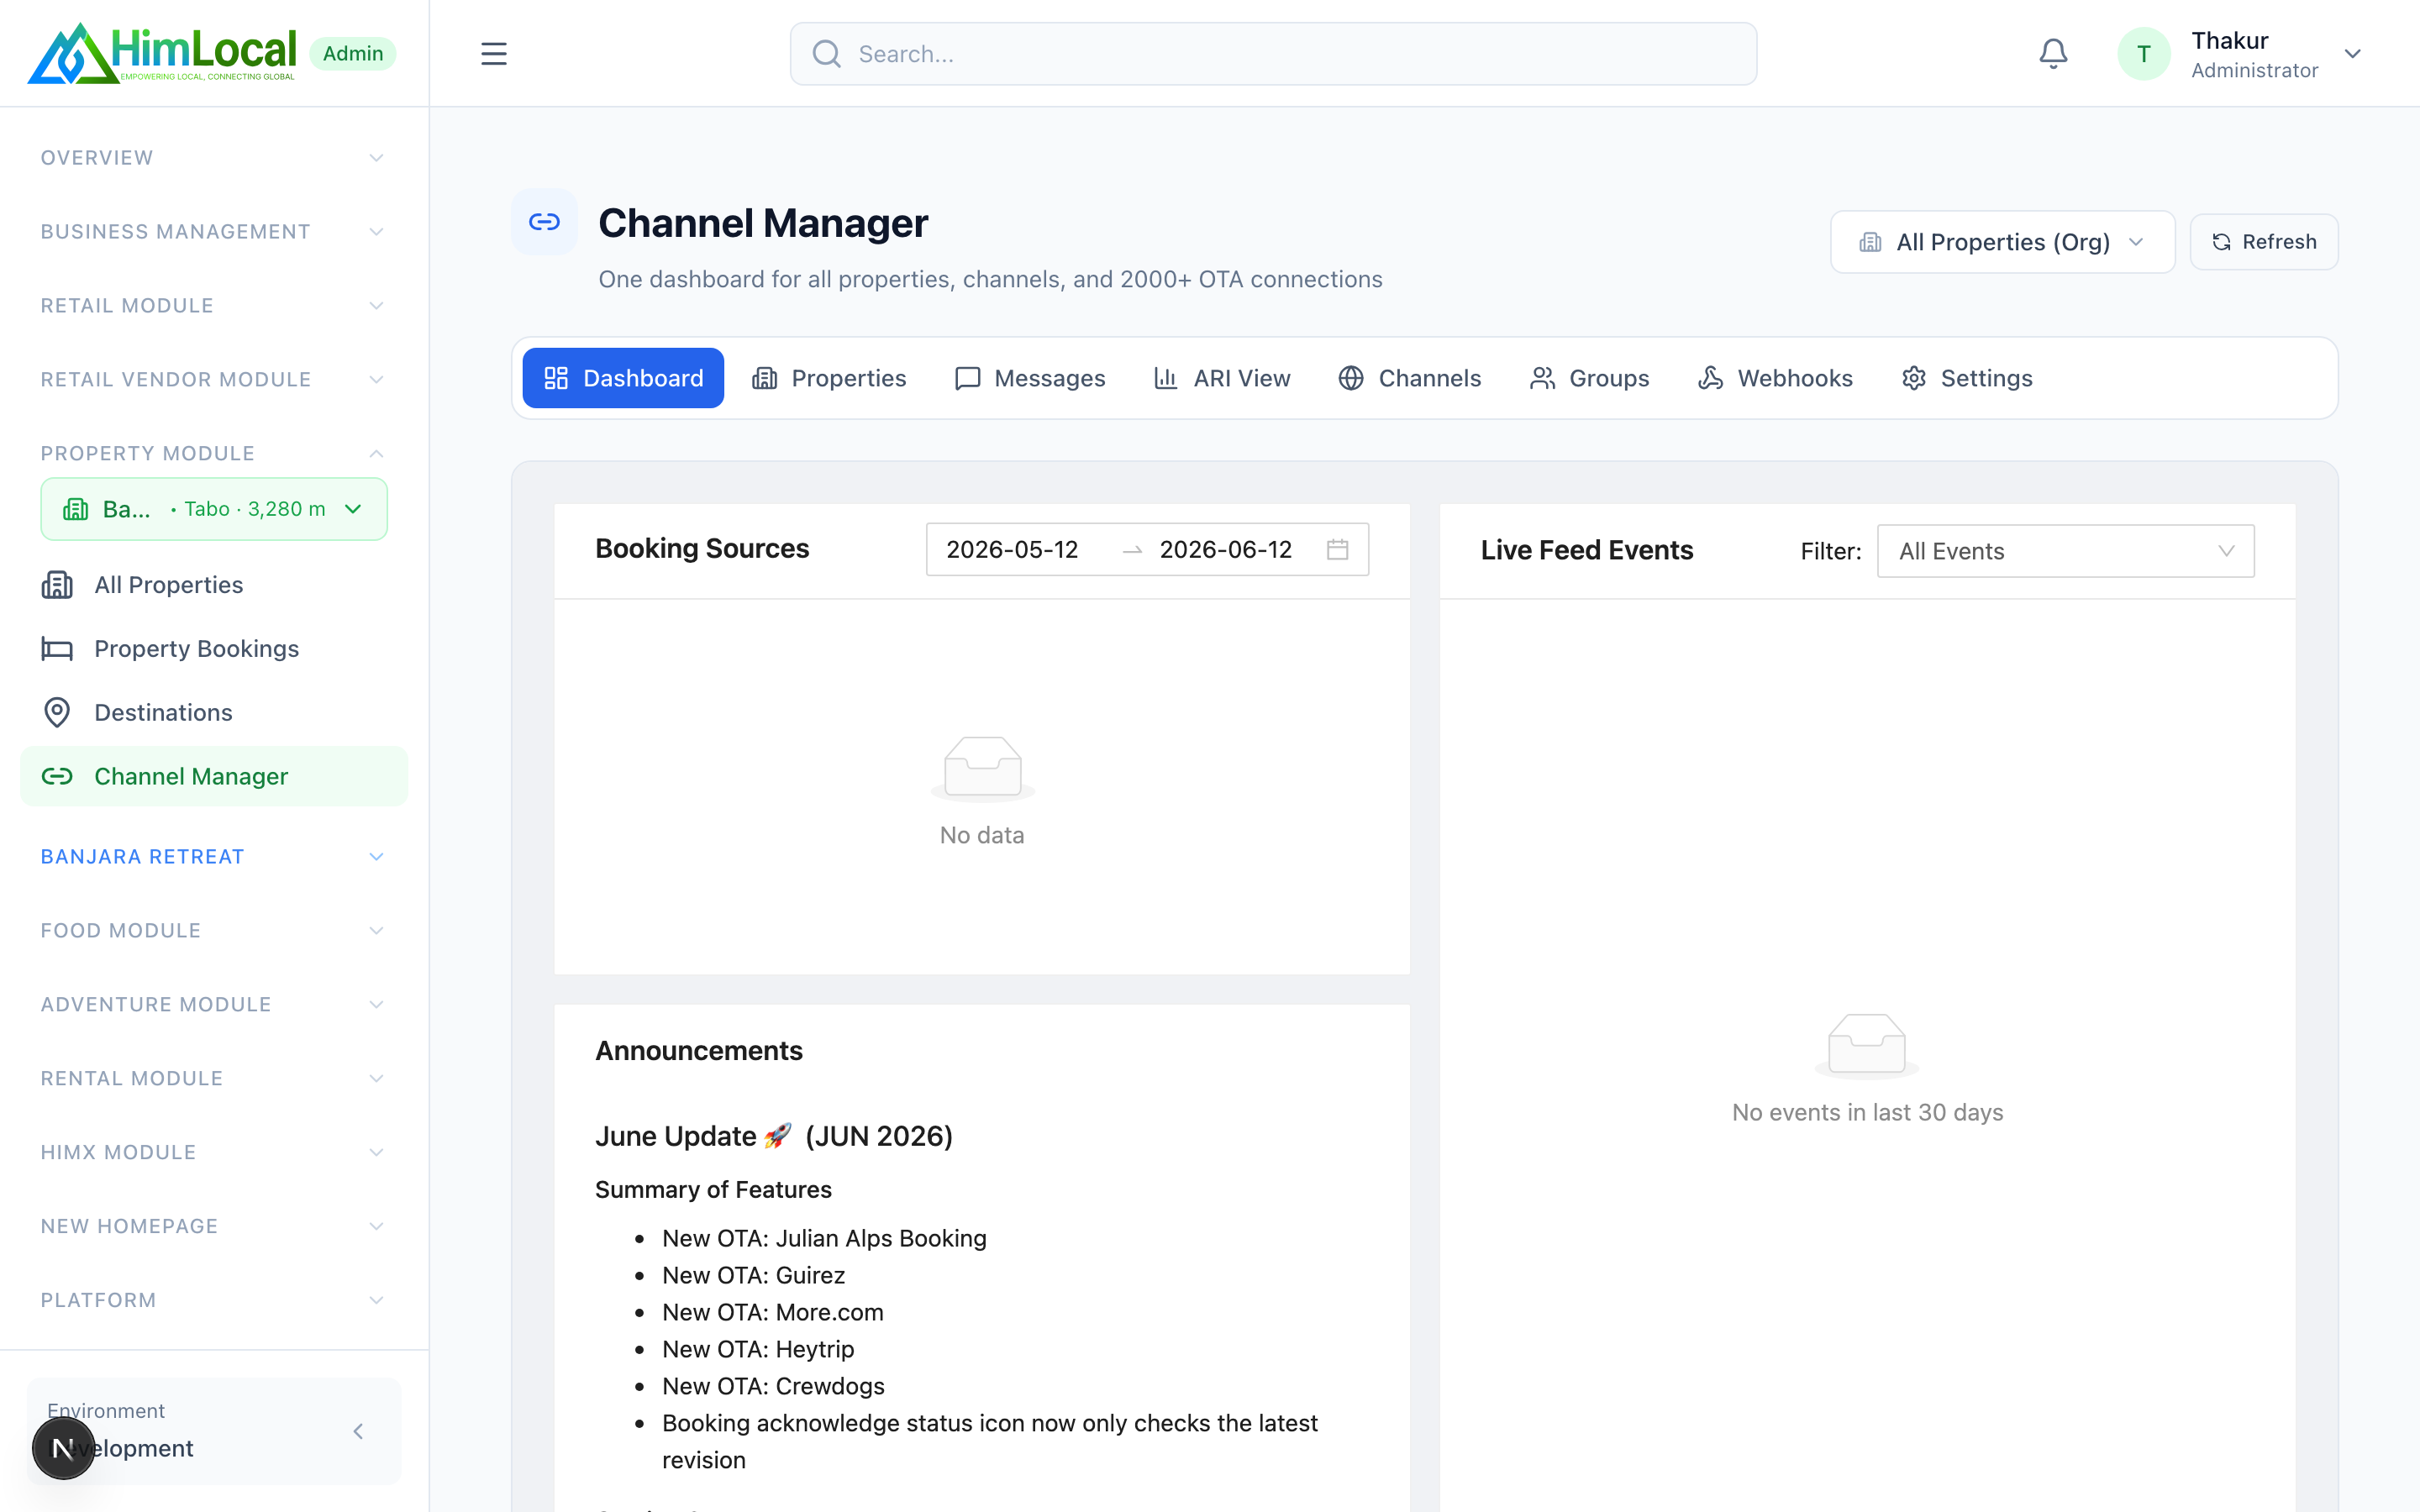Expand the NEW HOMEPAGE section
Screen dimensions: 2420x1512
click(214, 1227)
